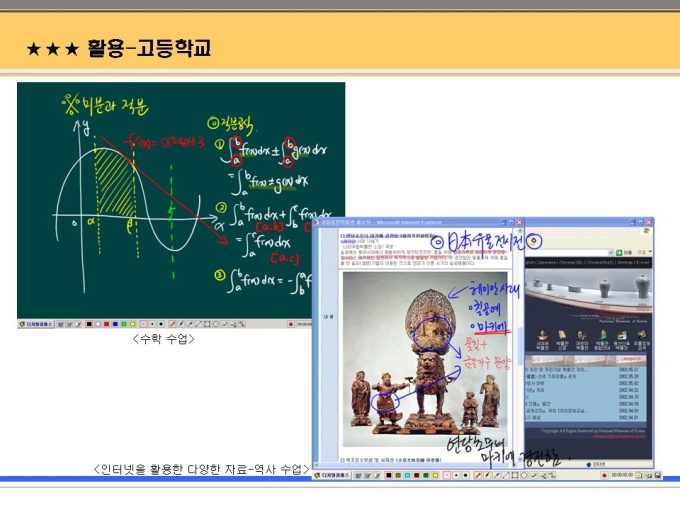Click the first screen-mode icon on the math toolbar
The width and height of the screenshot is (680, 510).
point(61,324)
